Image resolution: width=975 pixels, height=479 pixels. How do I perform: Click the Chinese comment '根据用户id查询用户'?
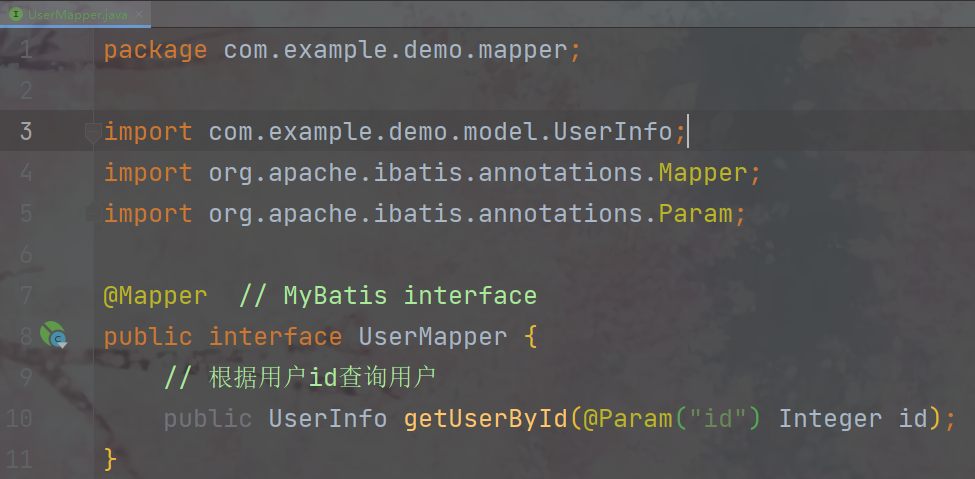322,378
